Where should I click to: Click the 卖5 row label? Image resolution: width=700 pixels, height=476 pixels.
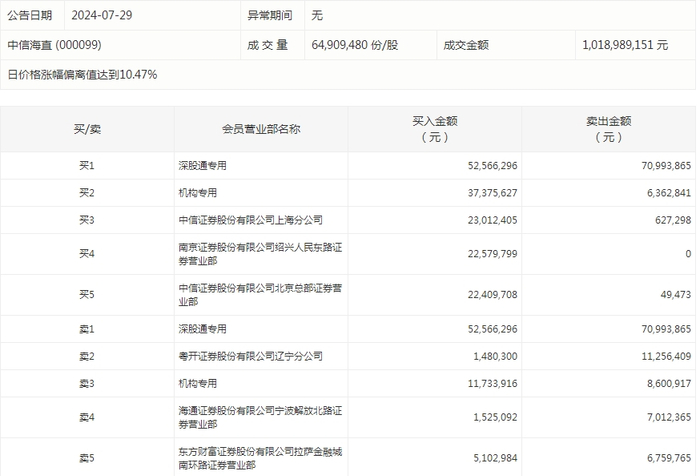tap(87, 458)
